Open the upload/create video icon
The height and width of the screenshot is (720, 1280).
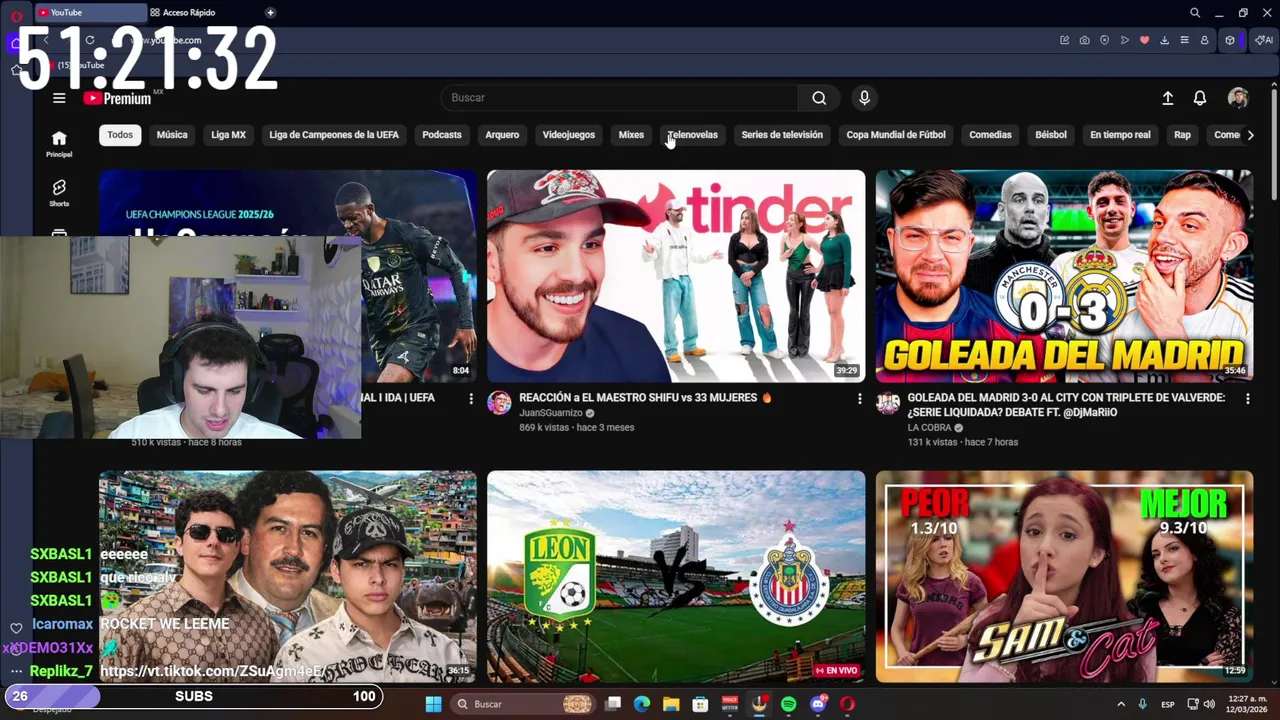tap(1167, 98)
